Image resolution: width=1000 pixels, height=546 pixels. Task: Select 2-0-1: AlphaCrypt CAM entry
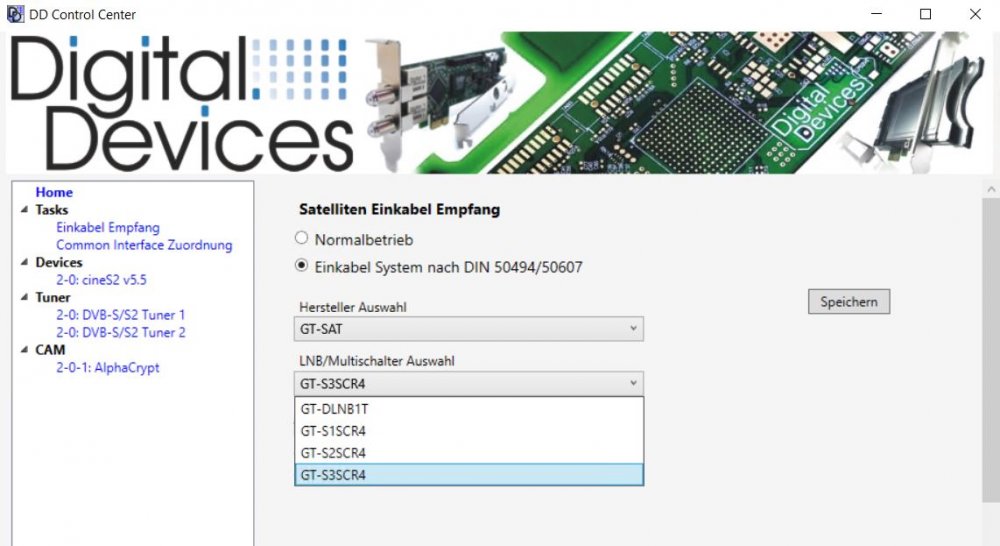click(108, 367)
